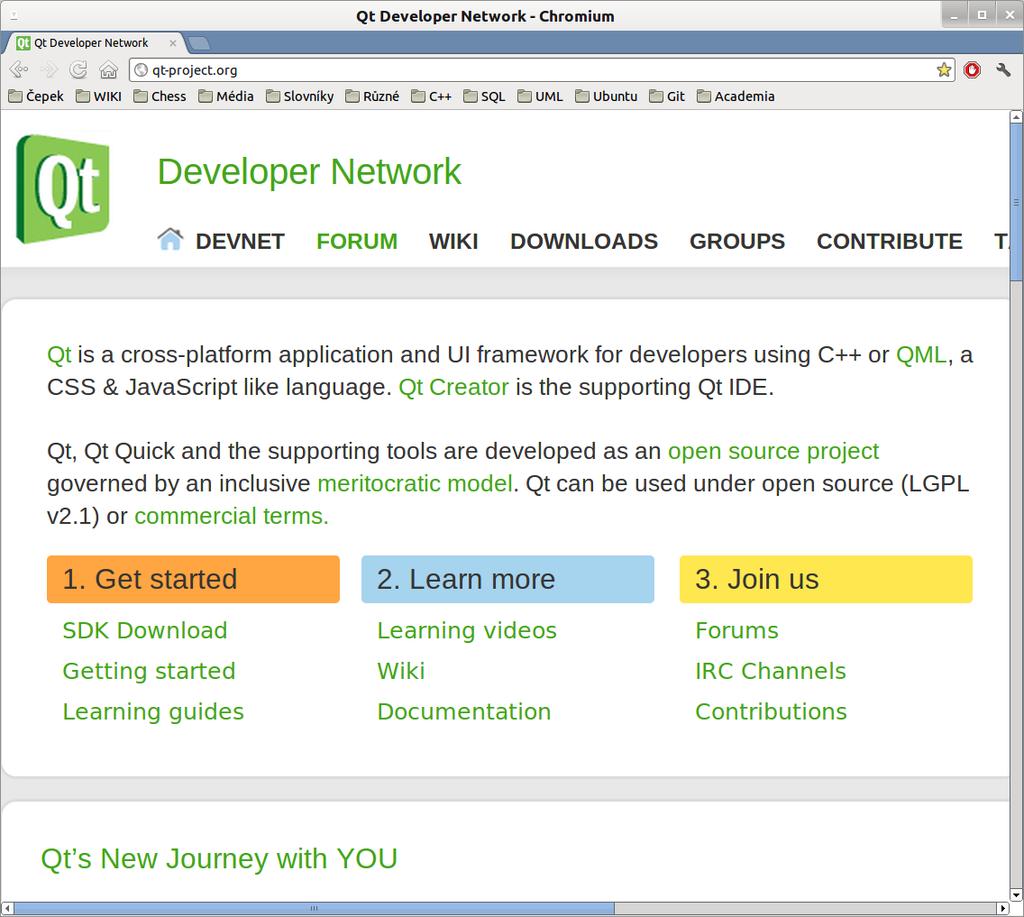
Task: Maximize the Chromium window
Action: 982,16
